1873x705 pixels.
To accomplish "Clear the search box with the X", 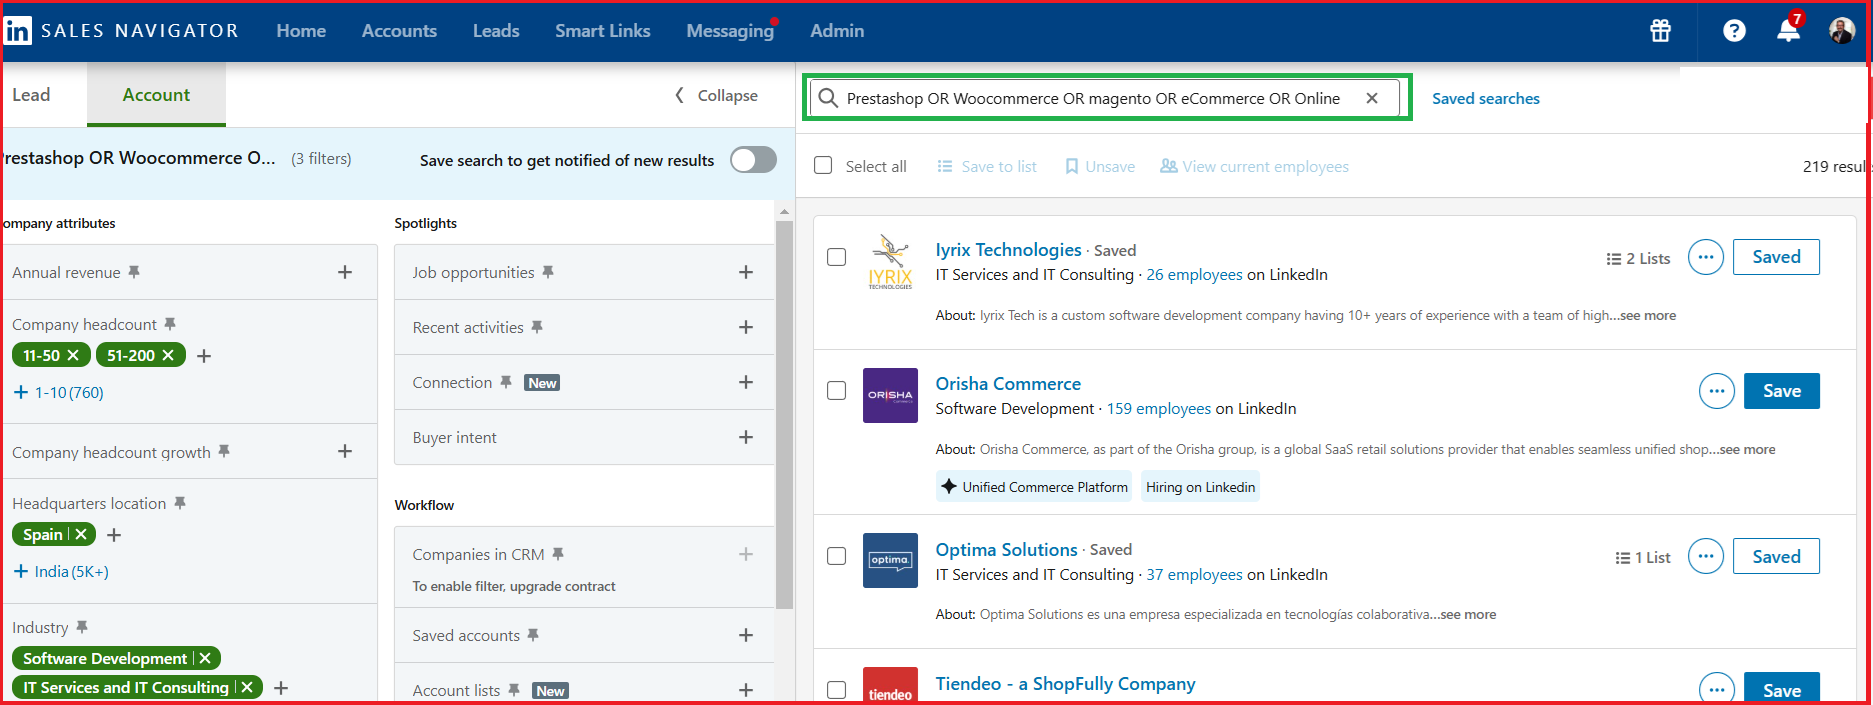I will pos(1372,98).
